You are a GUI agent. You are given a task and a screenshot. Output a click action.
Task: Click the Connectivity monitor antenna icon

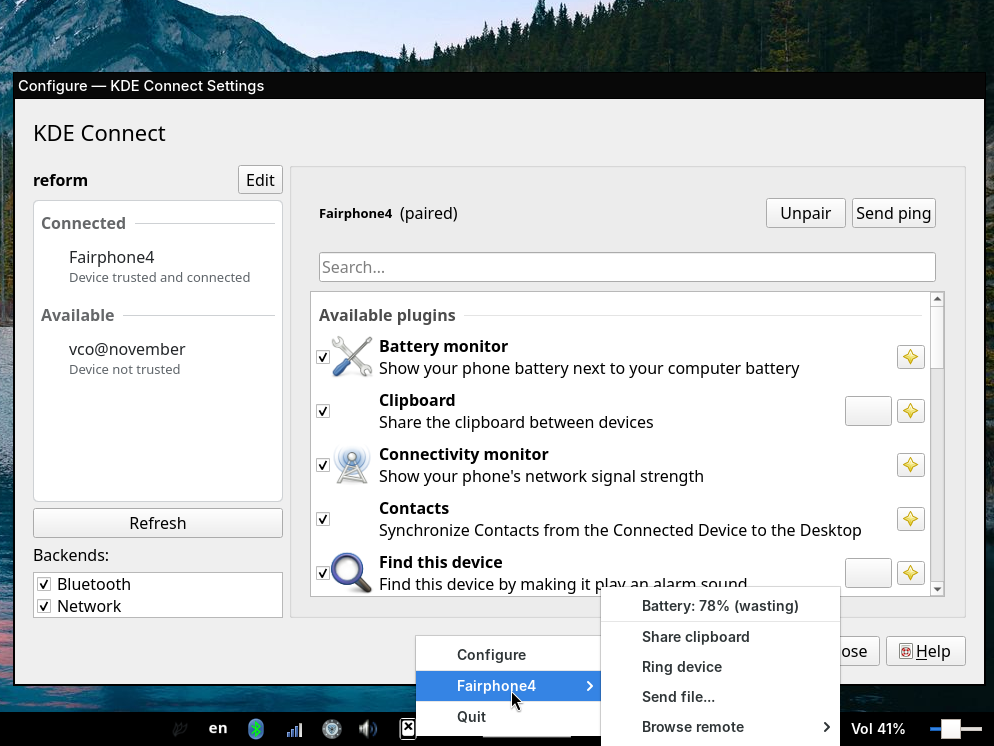click(351, 465)
